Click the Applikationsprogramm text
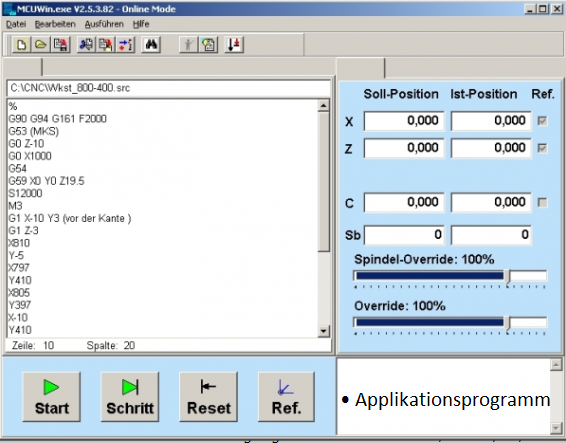Screen dimensions: 566x443 [x=452, y=400]
